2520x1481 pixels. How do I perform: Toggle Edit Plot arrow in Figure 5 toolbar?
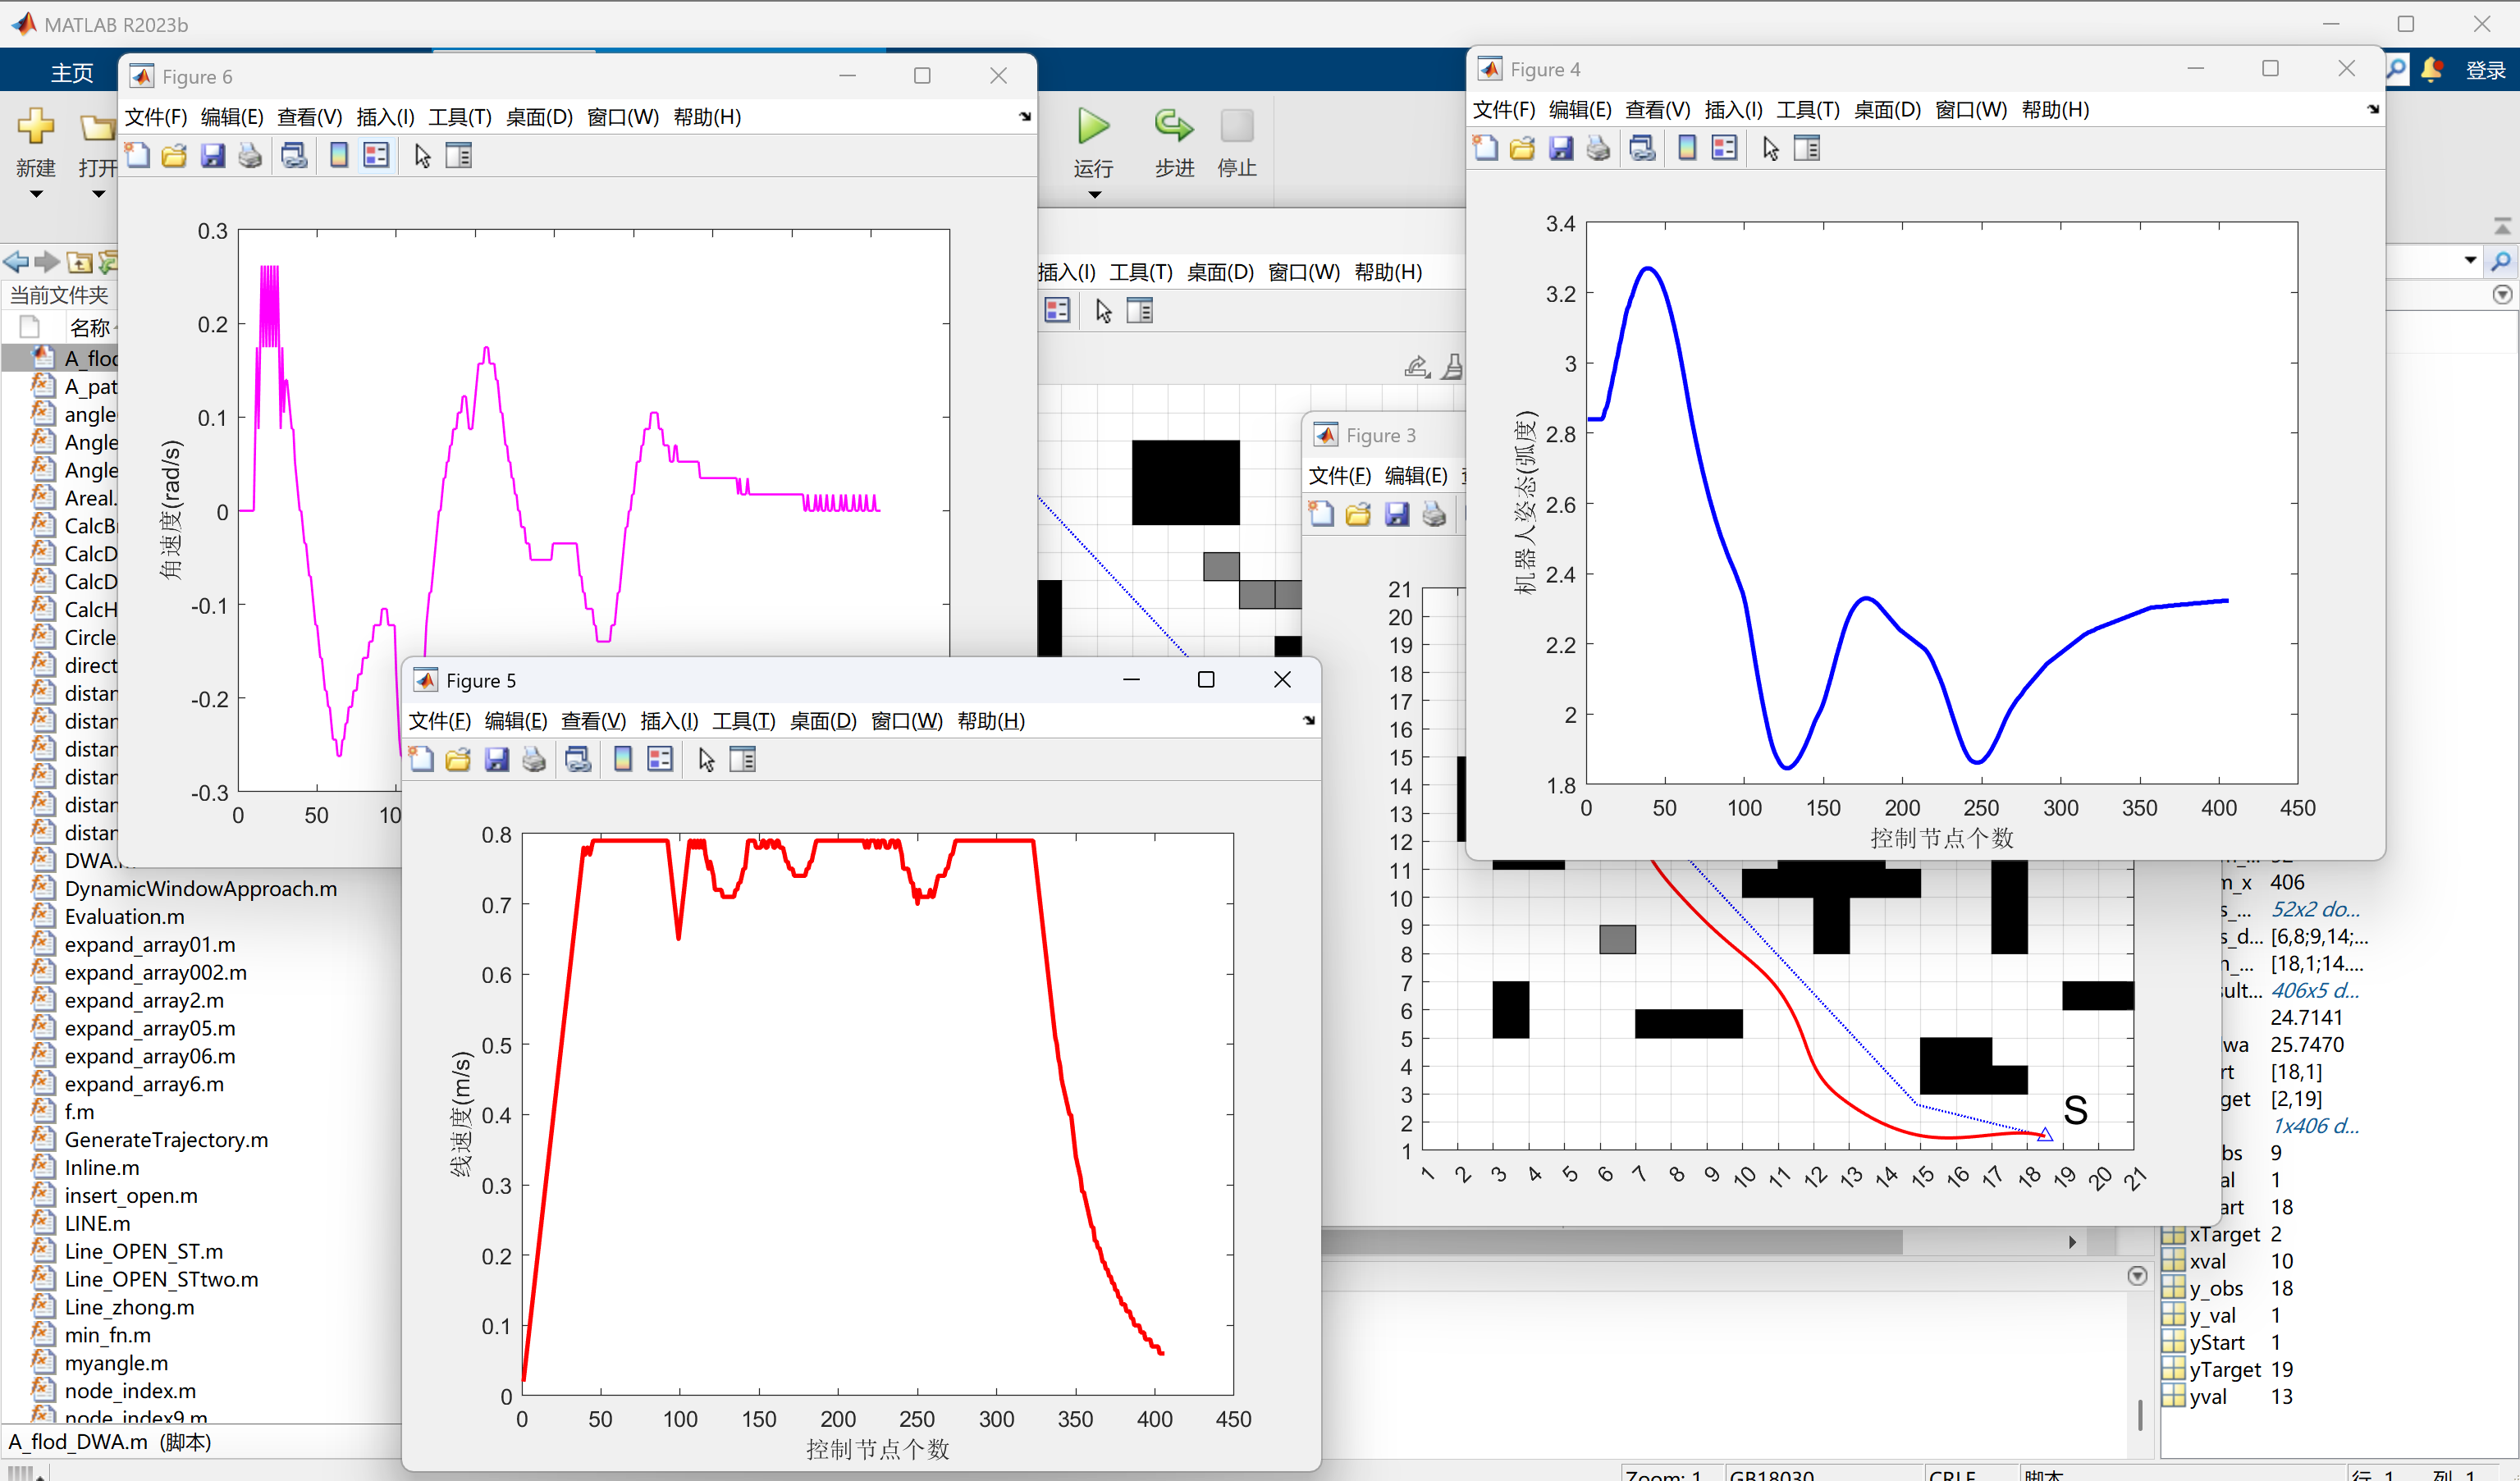pyautogui.click(x=706, y=760)
